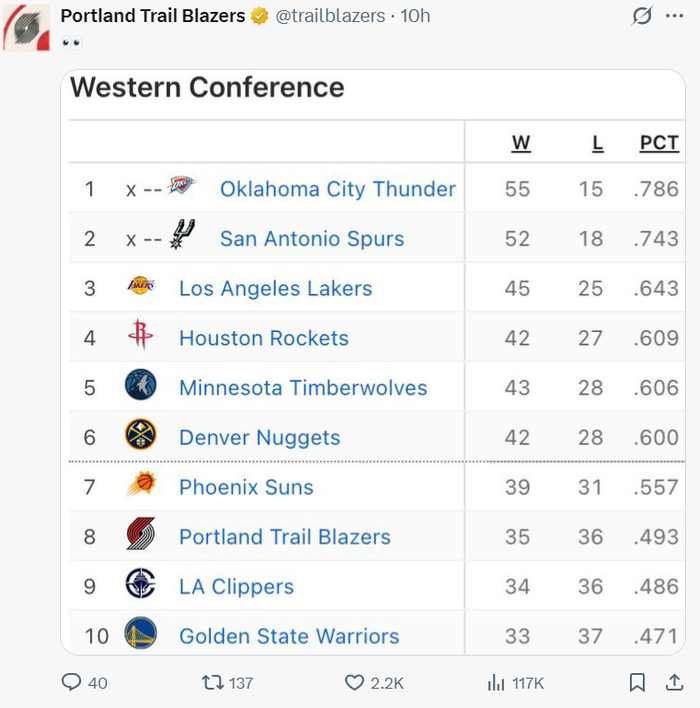Image resolution: width=700 pixels, height=708 pixels.
Task: Click the reply comment icon
Action: coord(71,683)
